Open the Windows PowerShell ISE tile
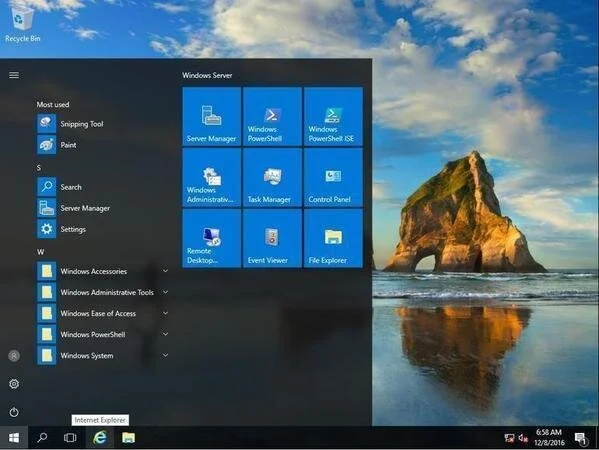The width and height of the screenshot is (599, 450). 333,117
